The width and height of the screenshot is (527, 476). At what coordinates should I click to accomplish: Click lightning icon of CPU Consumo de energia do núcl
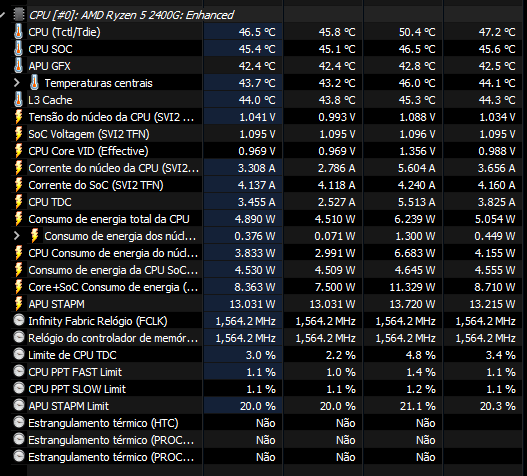point(18,253)
